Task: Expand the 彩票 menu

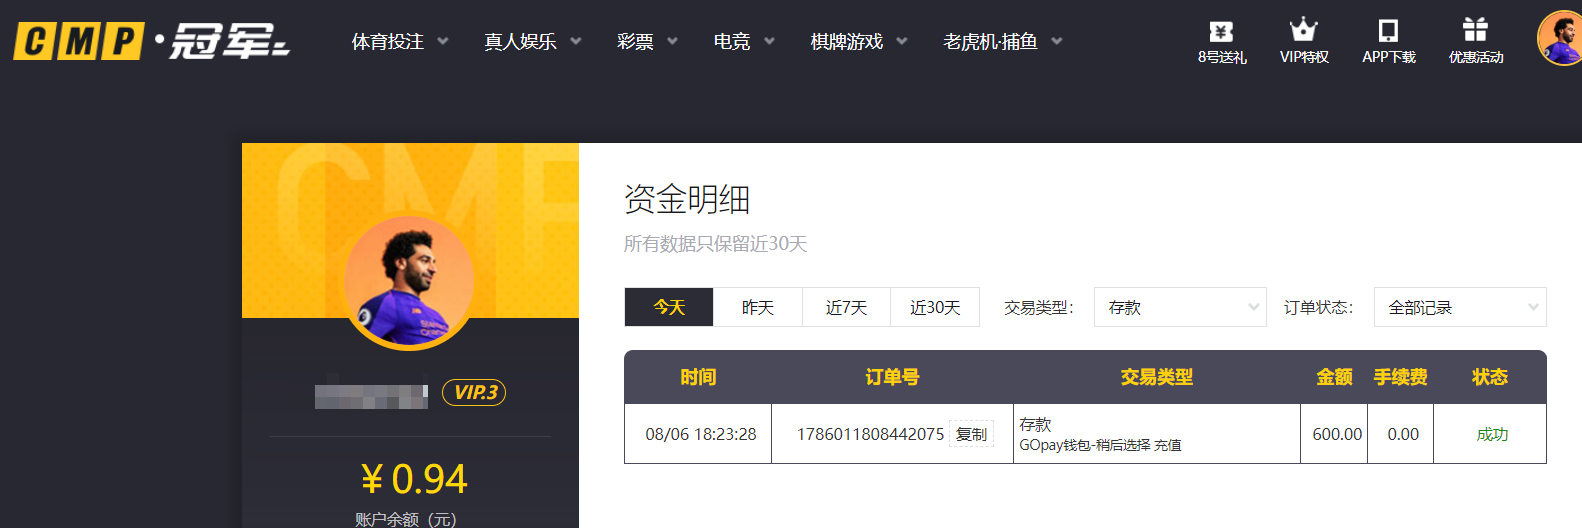Action: click(x=647, y=41)
